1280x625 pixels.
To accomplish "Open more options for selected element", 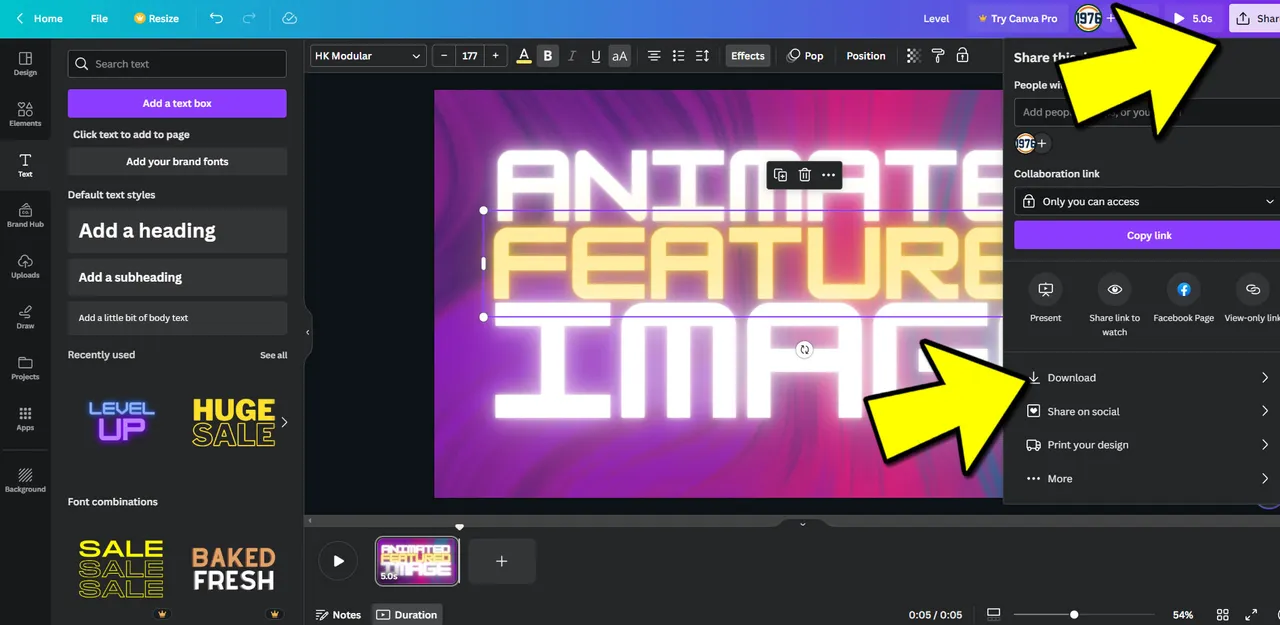I will (828, 175).
